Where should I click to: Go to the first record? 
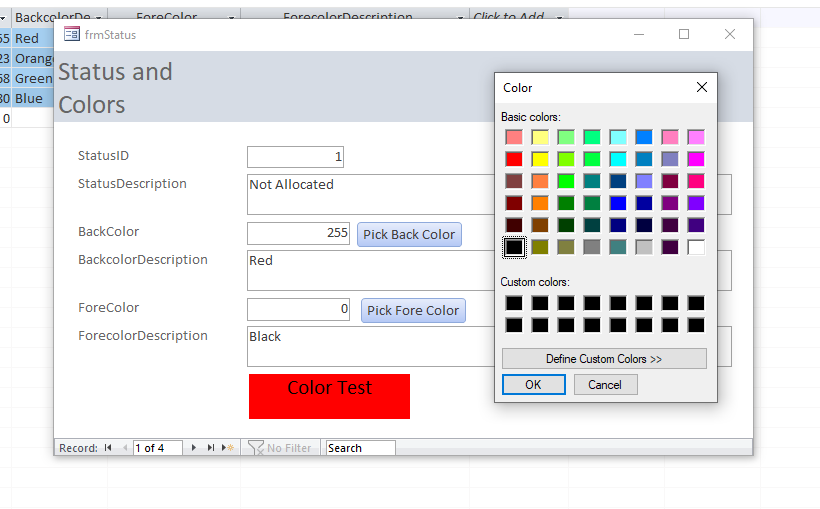coord(108,448)
